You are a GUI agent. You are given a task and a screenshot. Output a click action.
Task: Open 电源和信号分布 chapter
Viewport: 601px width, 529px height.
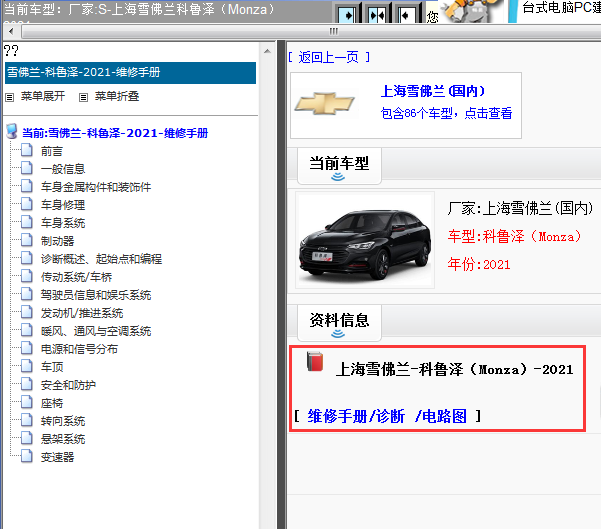[x=79, y=349]
